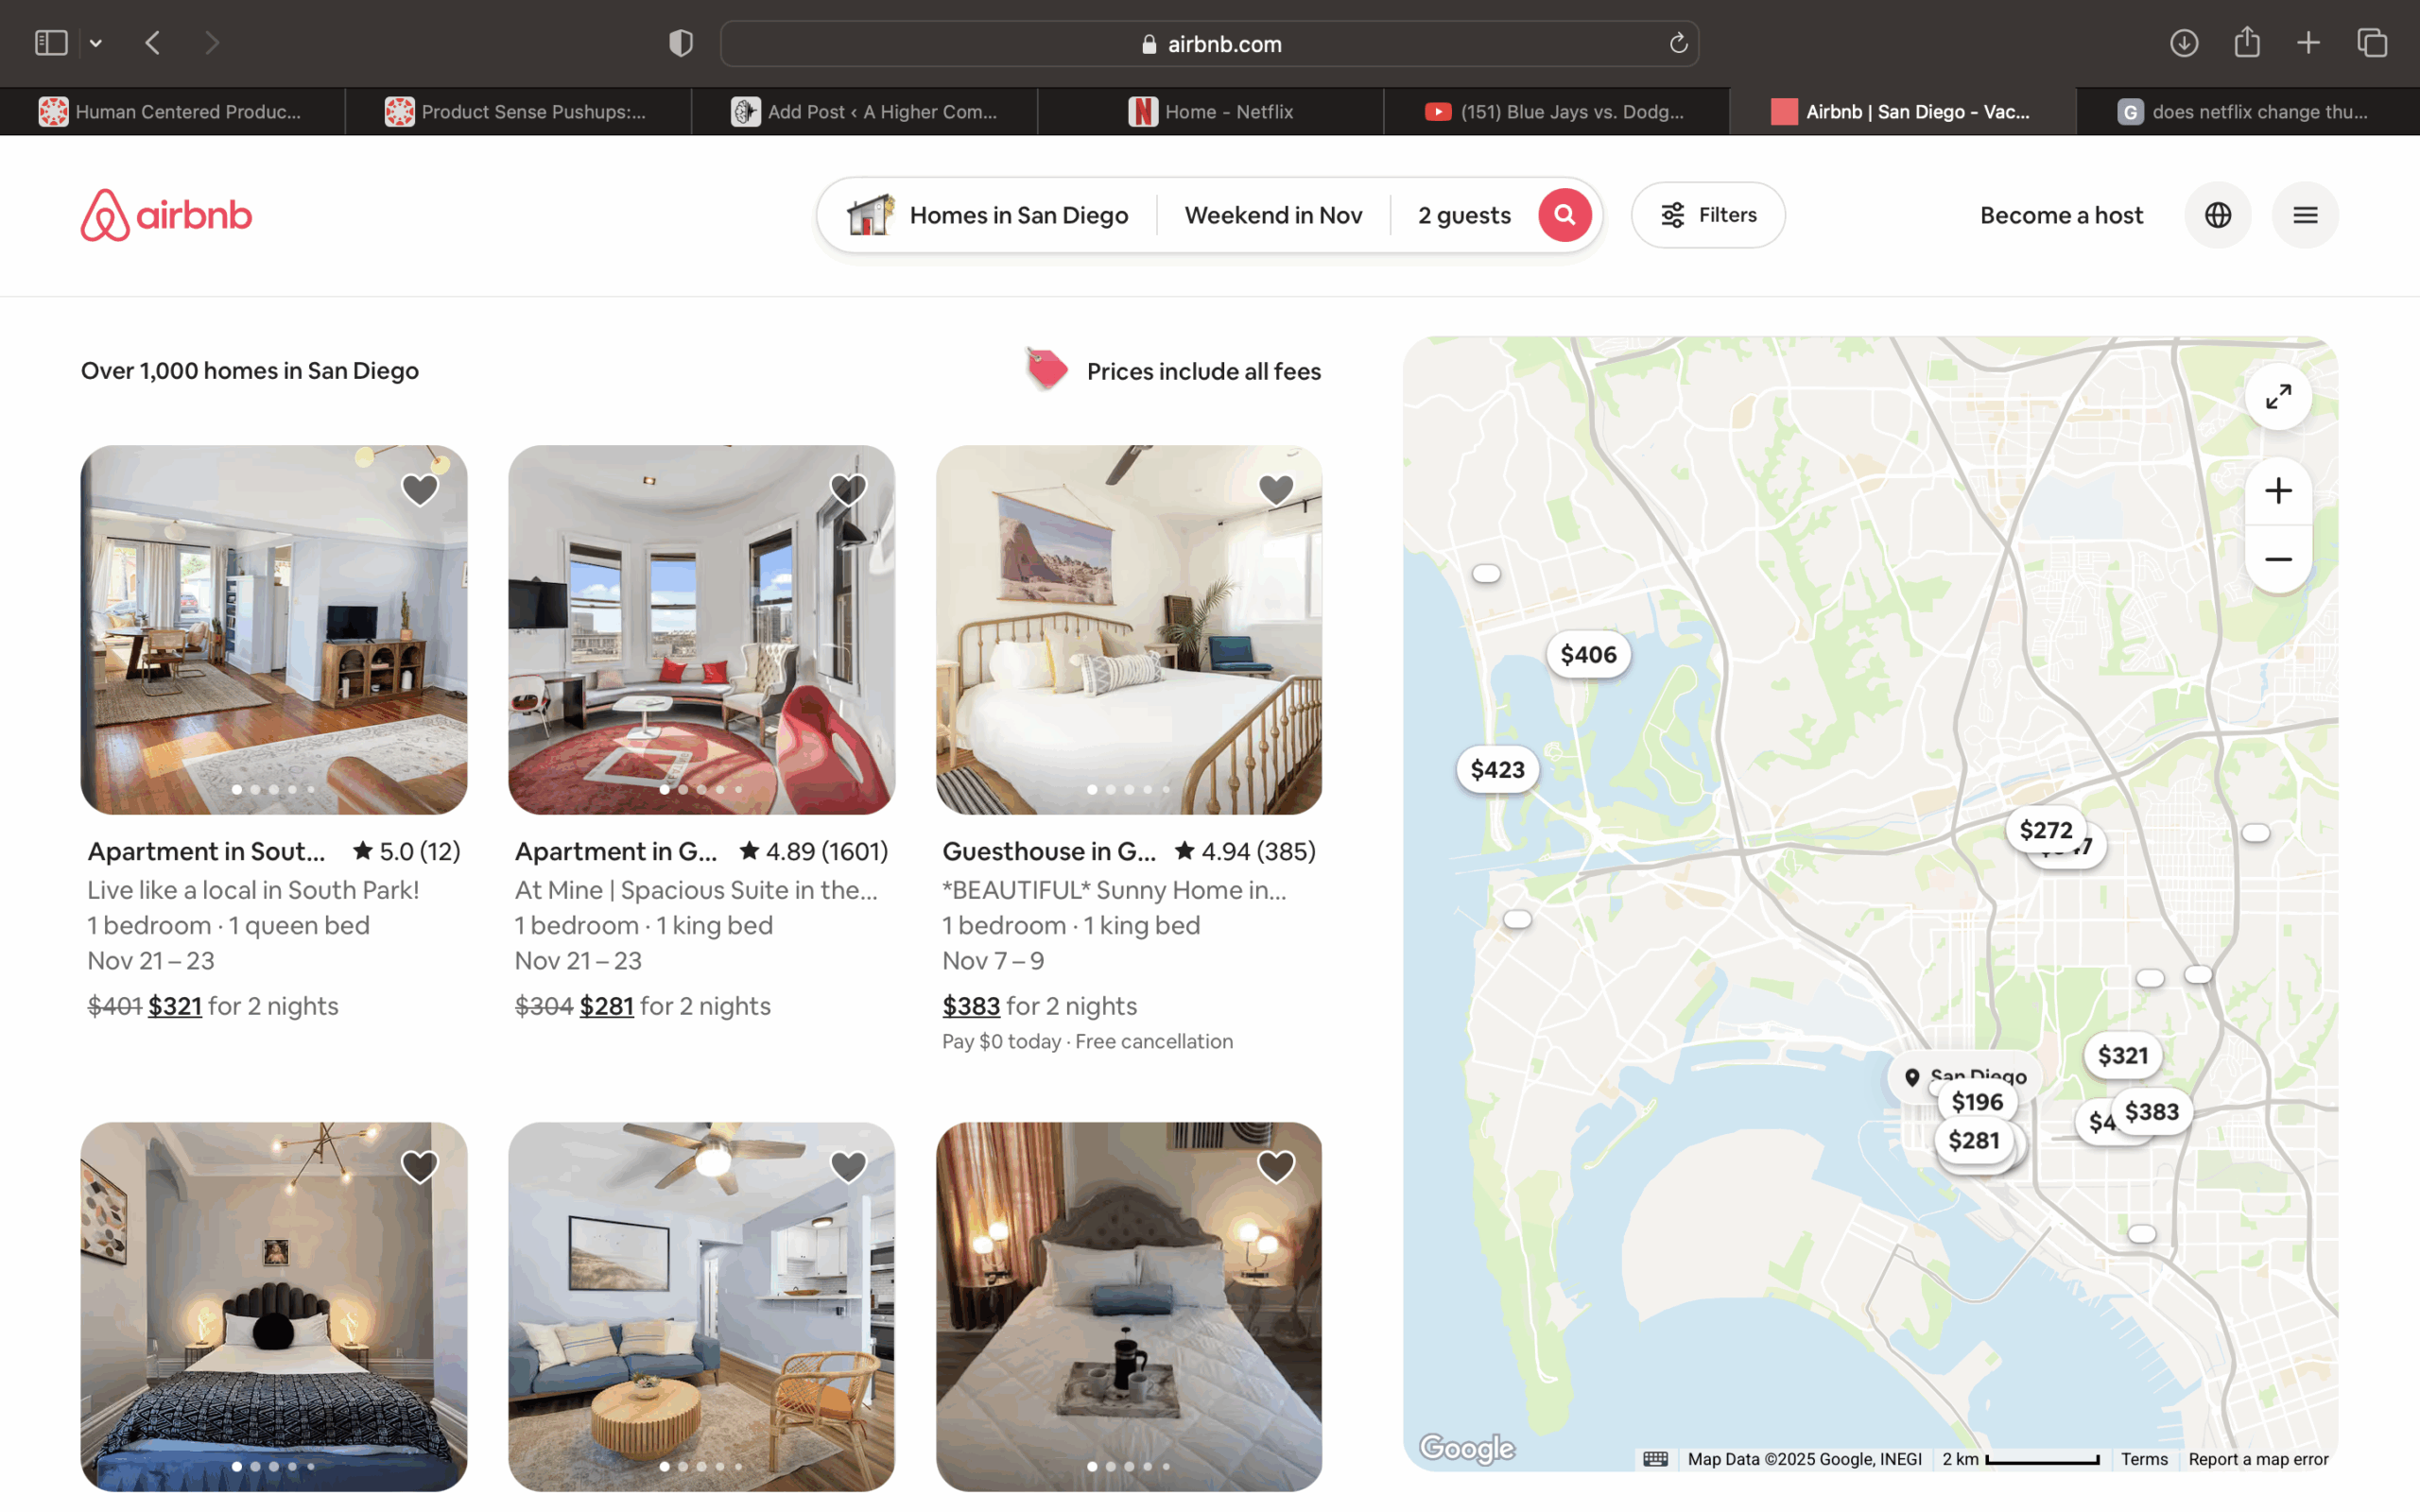The width and height of the screenshot is (2420, 1512).
Task: Open the 2 guests selector
Action: click(x=1463, y=215)
